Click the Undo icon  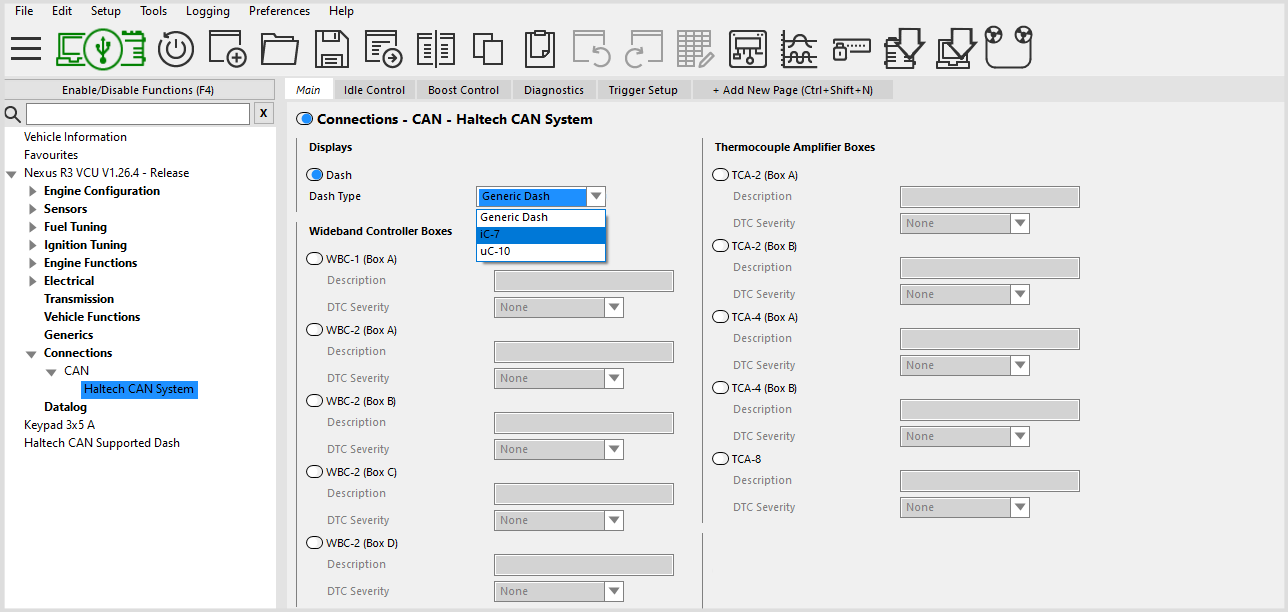[x=592, y=48]
